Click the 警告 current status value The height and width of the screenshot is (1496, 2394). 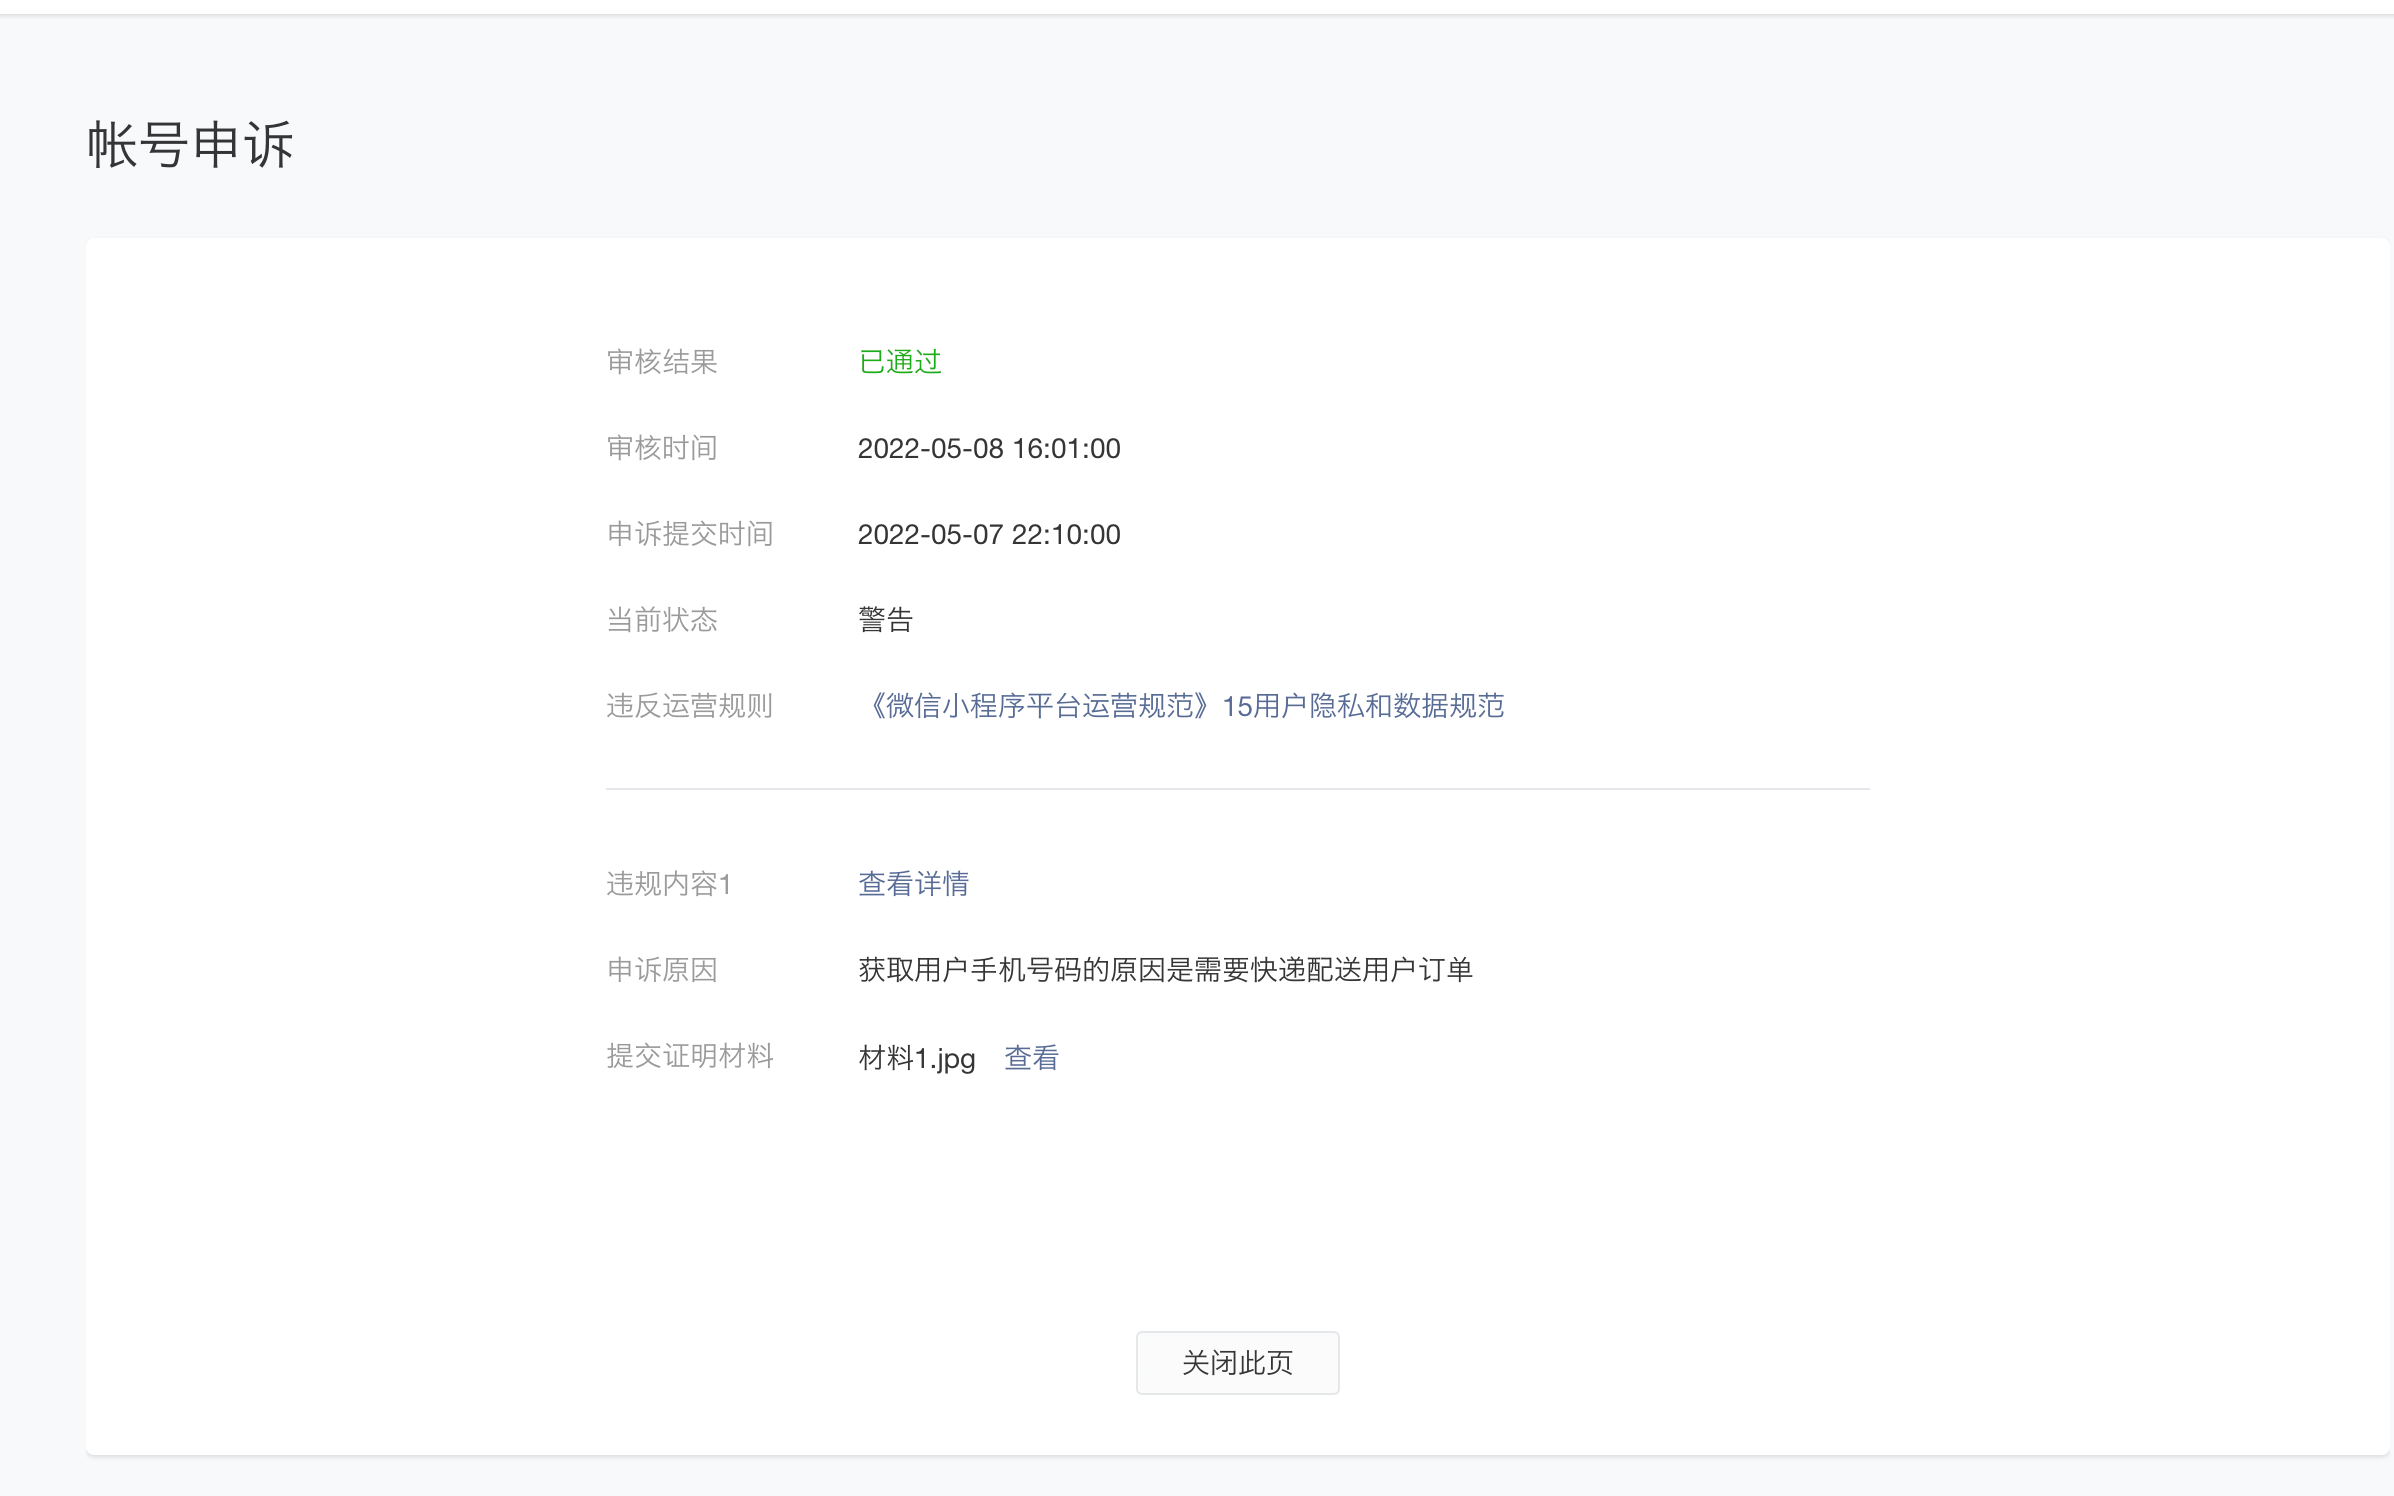(x=885, y=620)
